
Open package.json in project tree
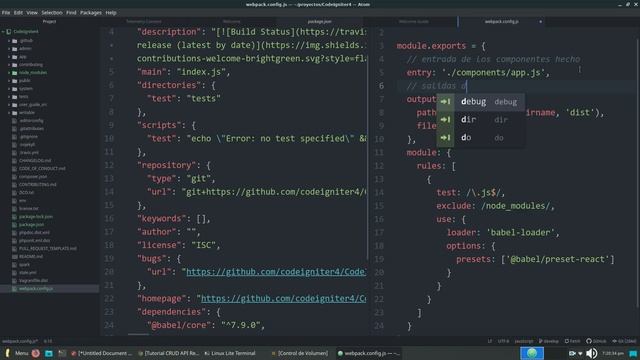[x=31, y=224]
